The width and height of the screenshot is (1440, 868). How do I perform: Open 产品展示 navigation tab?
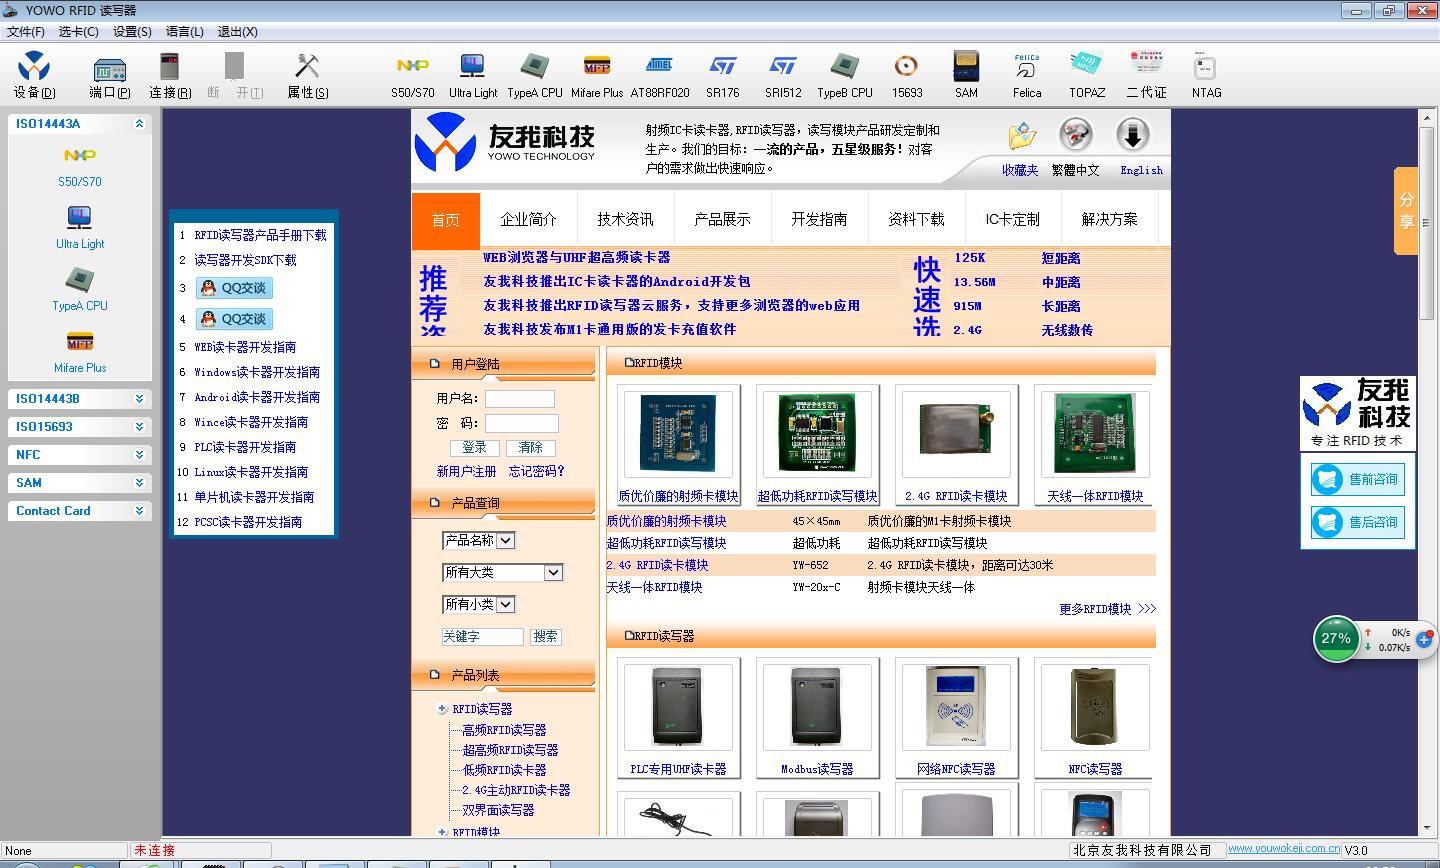coord(722,220)
